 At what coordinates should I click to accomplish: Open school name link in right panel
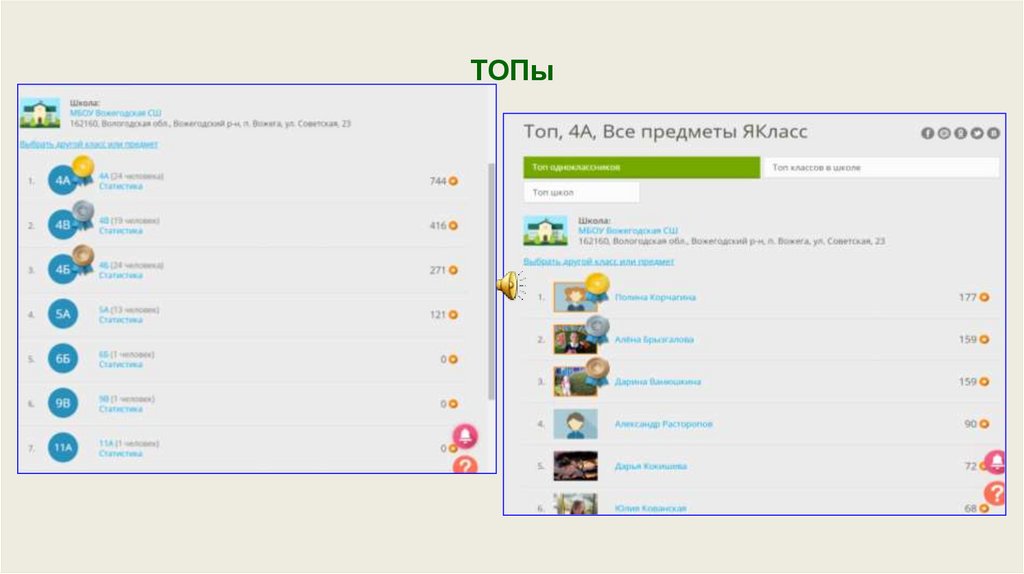click(628, 231)
